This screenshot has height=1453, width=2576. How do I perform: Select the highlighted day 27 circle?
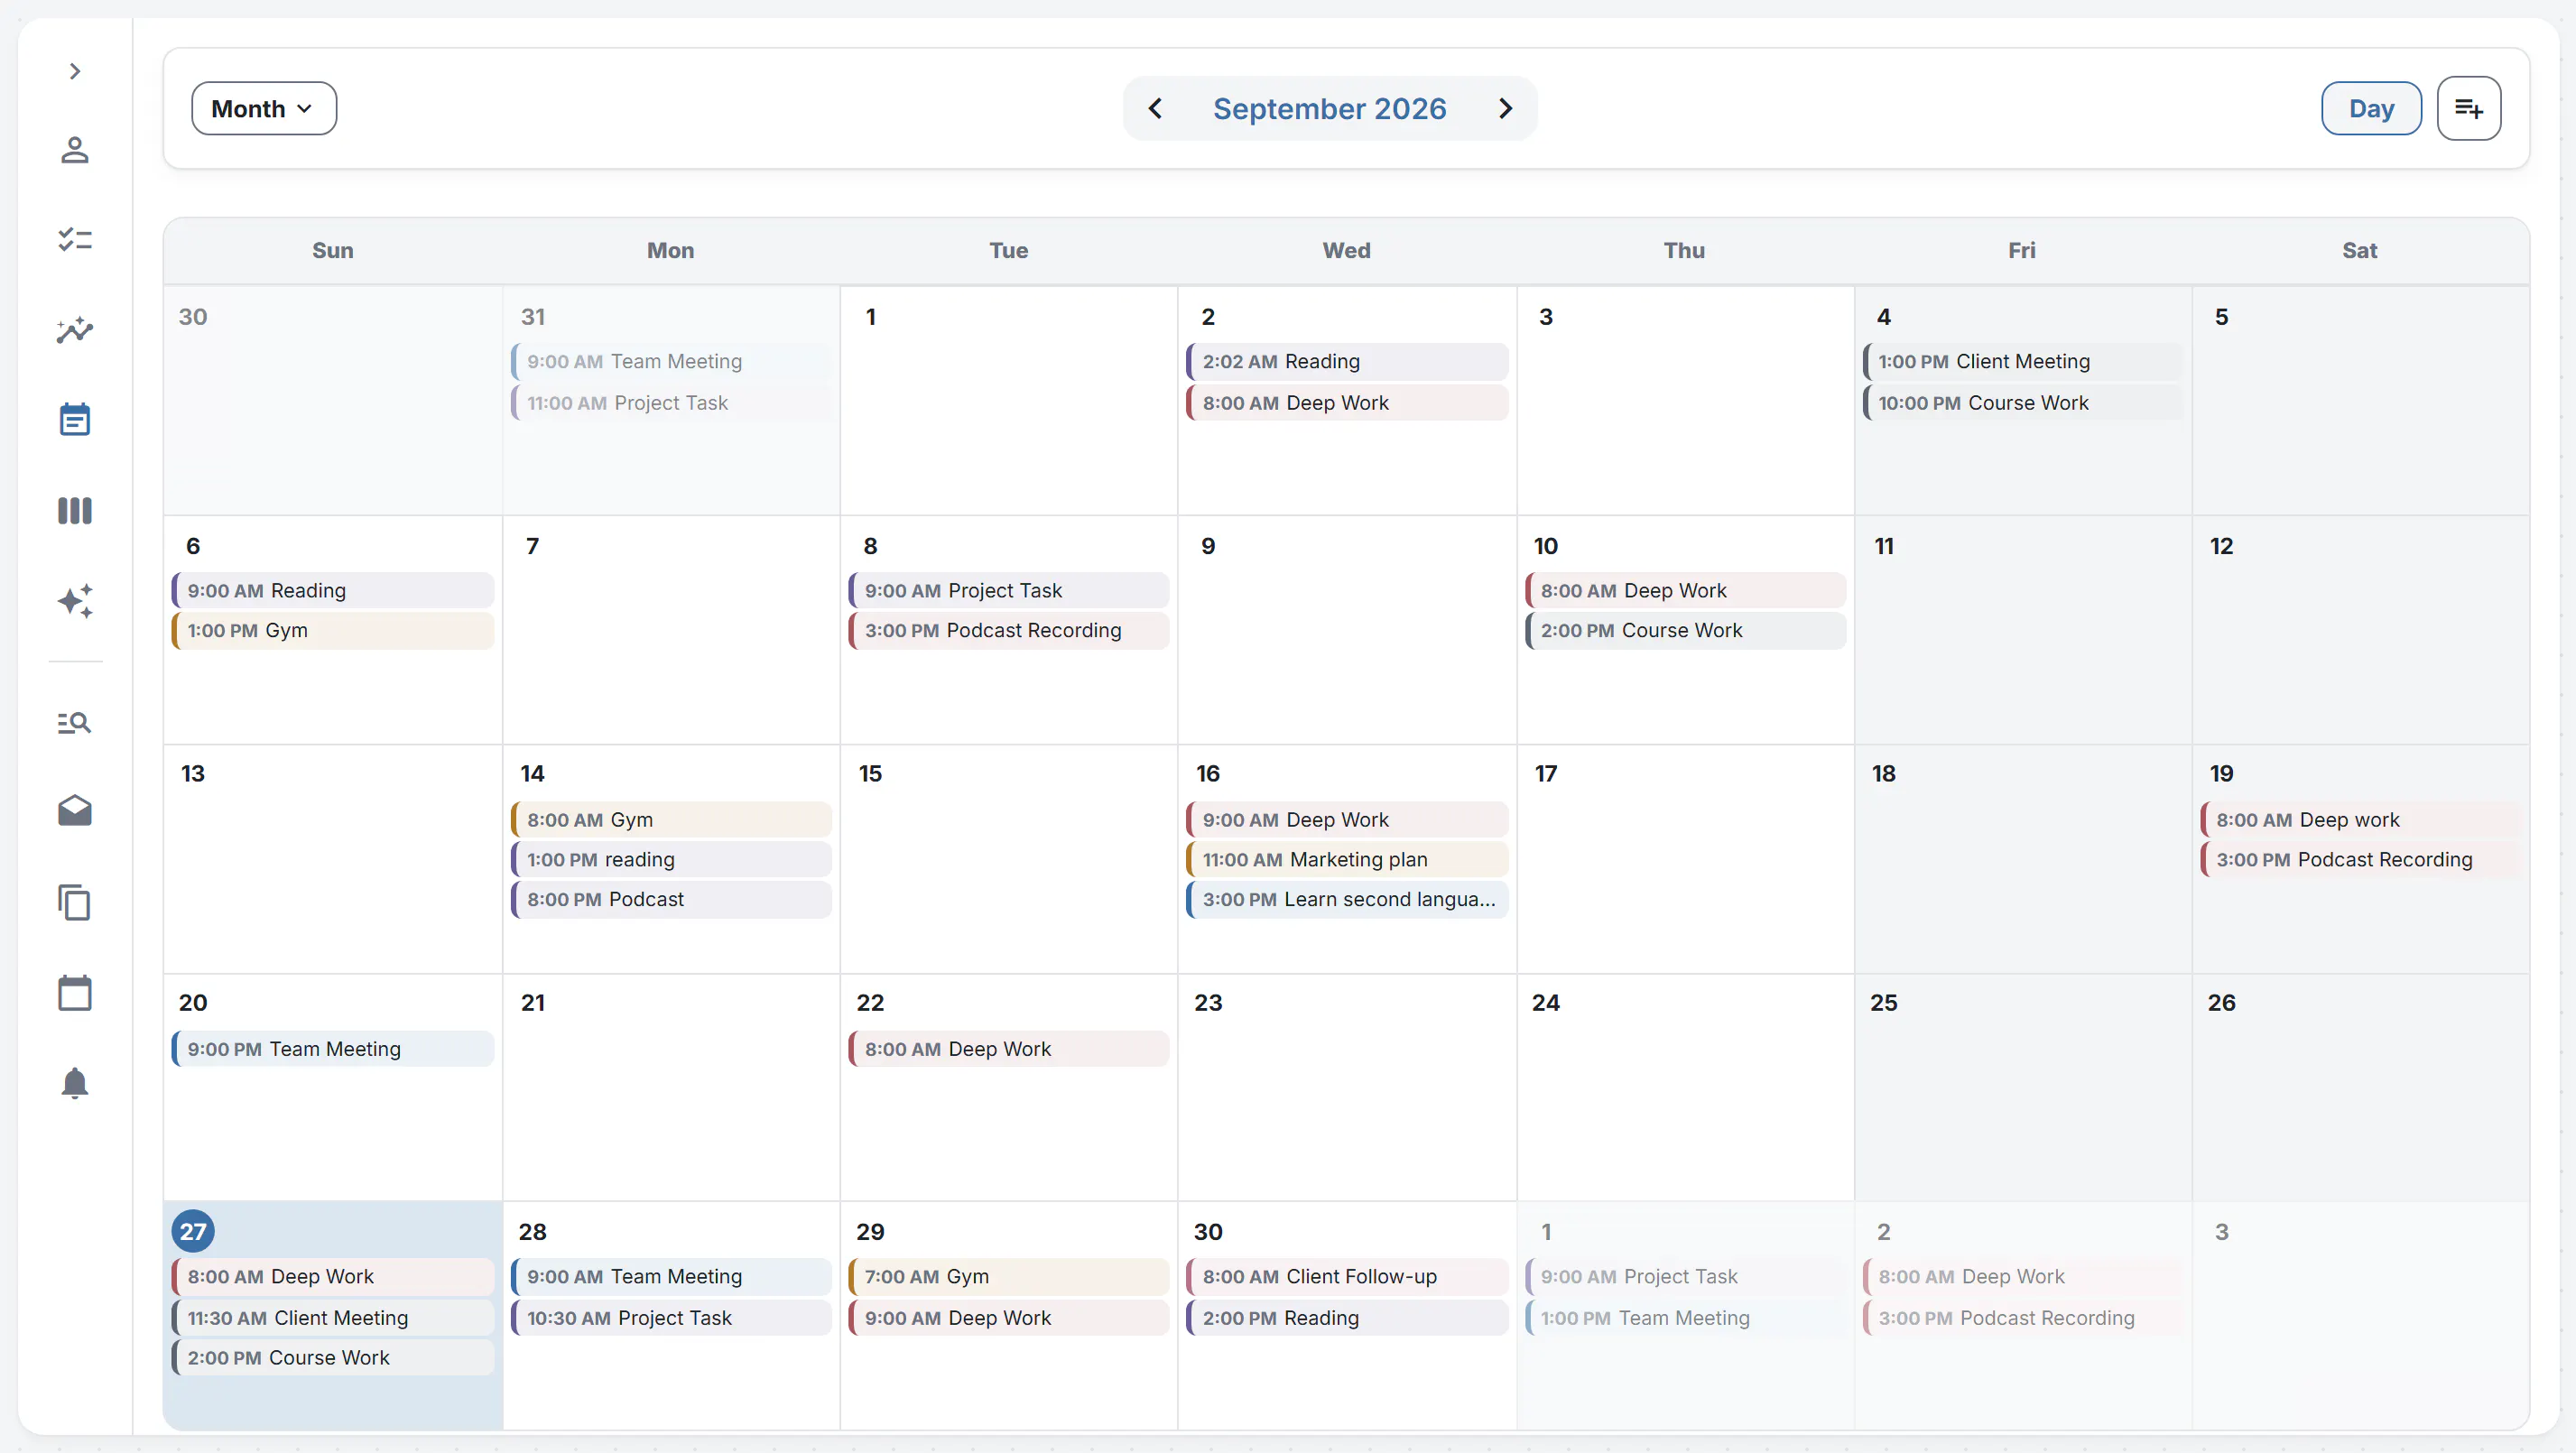tap(193, 1231)
